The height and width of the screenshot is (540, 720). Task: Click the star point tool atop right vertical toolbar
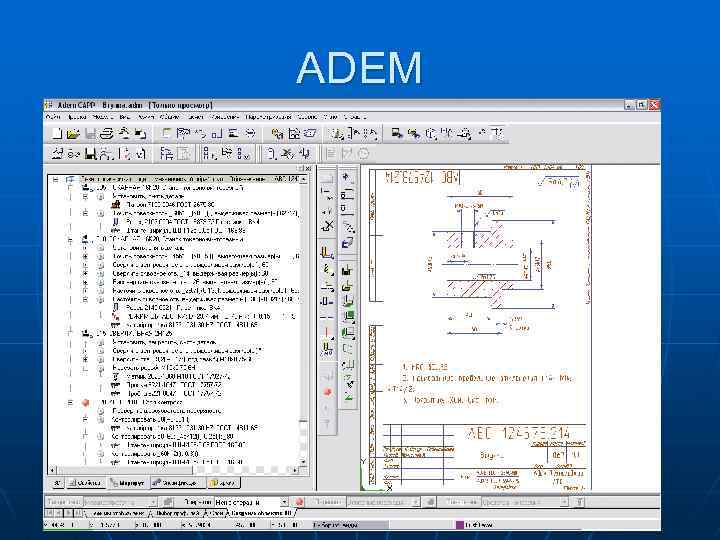(x=347, y=176)
